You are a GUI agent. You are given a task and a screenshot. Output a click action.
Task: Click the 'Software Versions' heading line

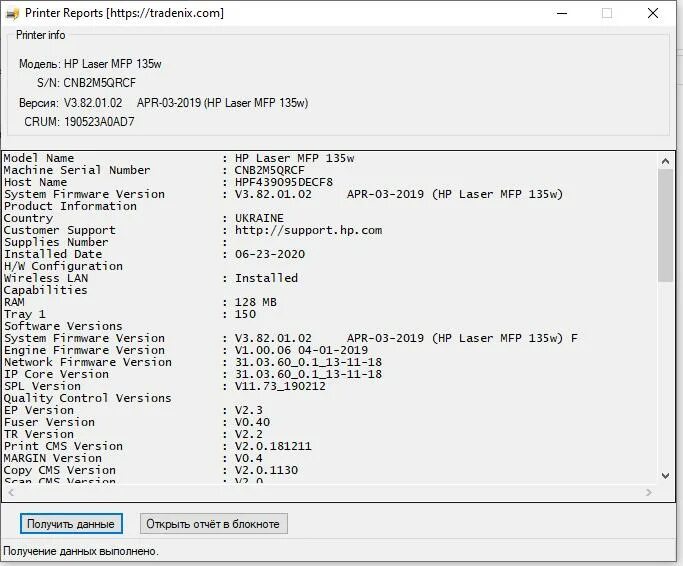[63, 326]
